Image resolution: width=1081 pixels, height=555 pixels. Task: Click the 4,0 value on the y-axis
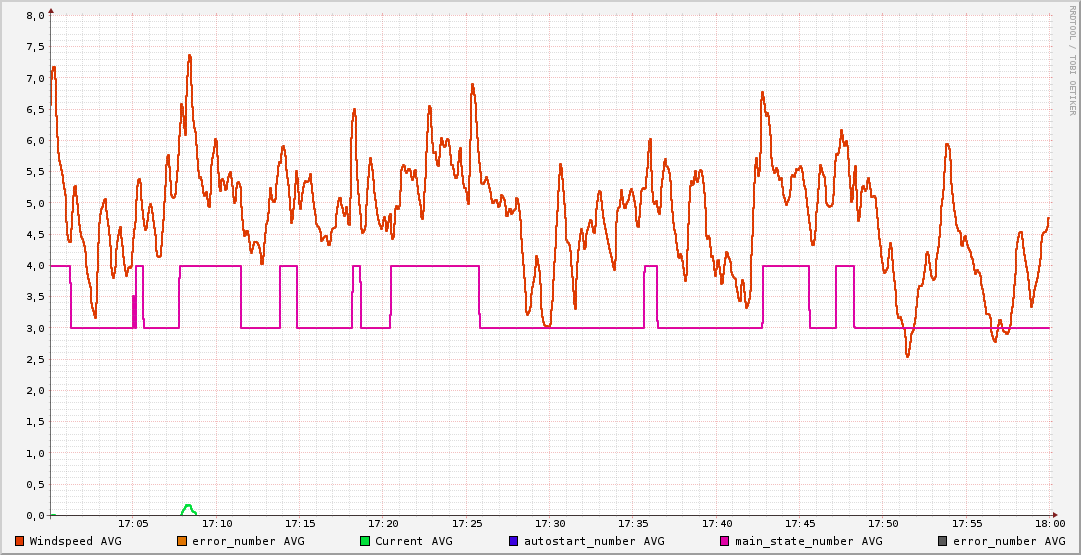pos(35,266)
